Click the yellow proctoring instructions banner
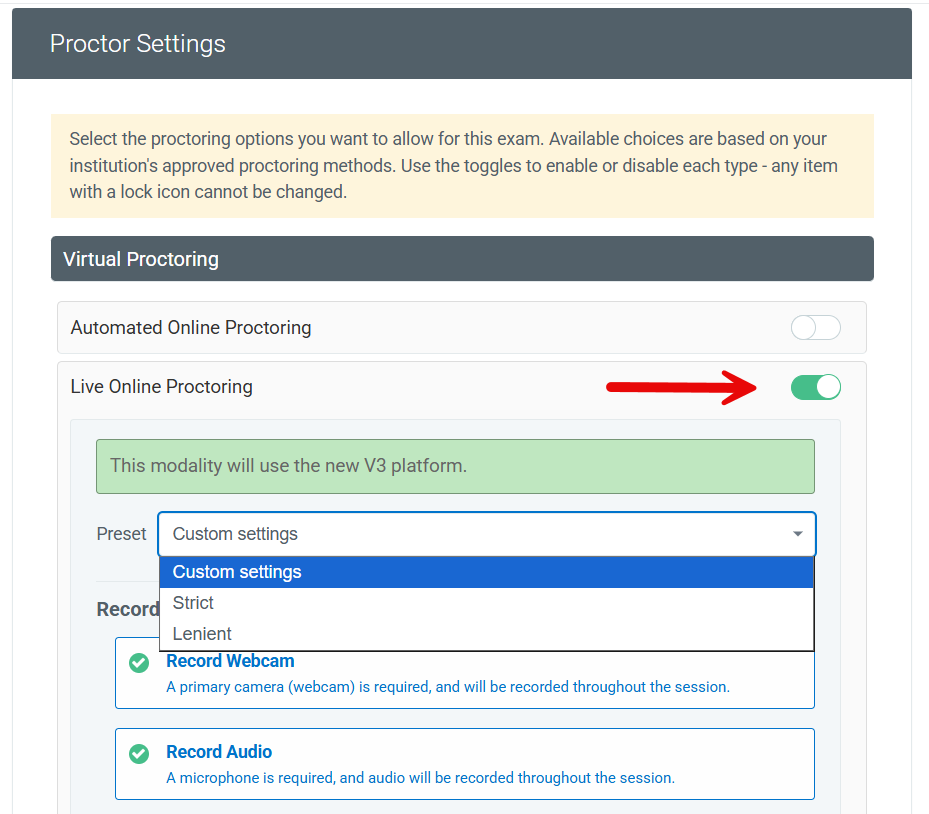 click(462, 165)
